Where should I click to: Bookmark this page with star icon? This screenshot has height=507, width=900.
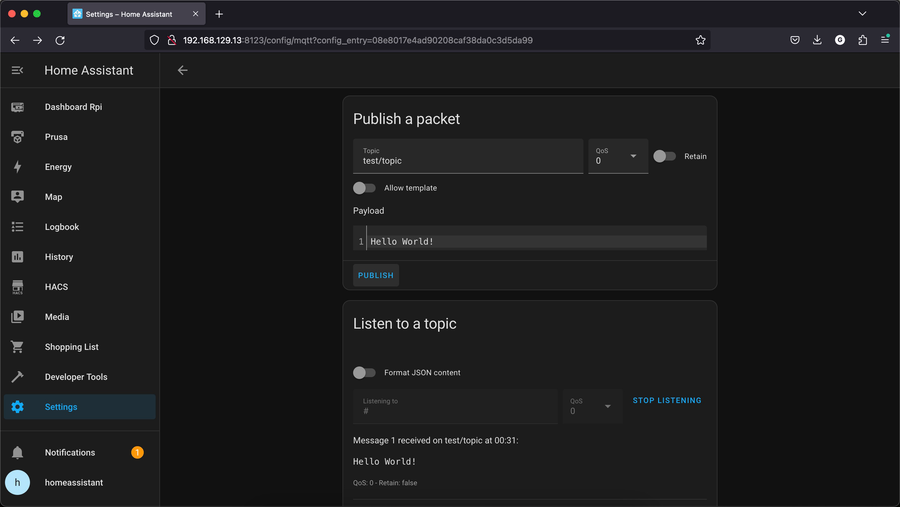click(700, 40)
